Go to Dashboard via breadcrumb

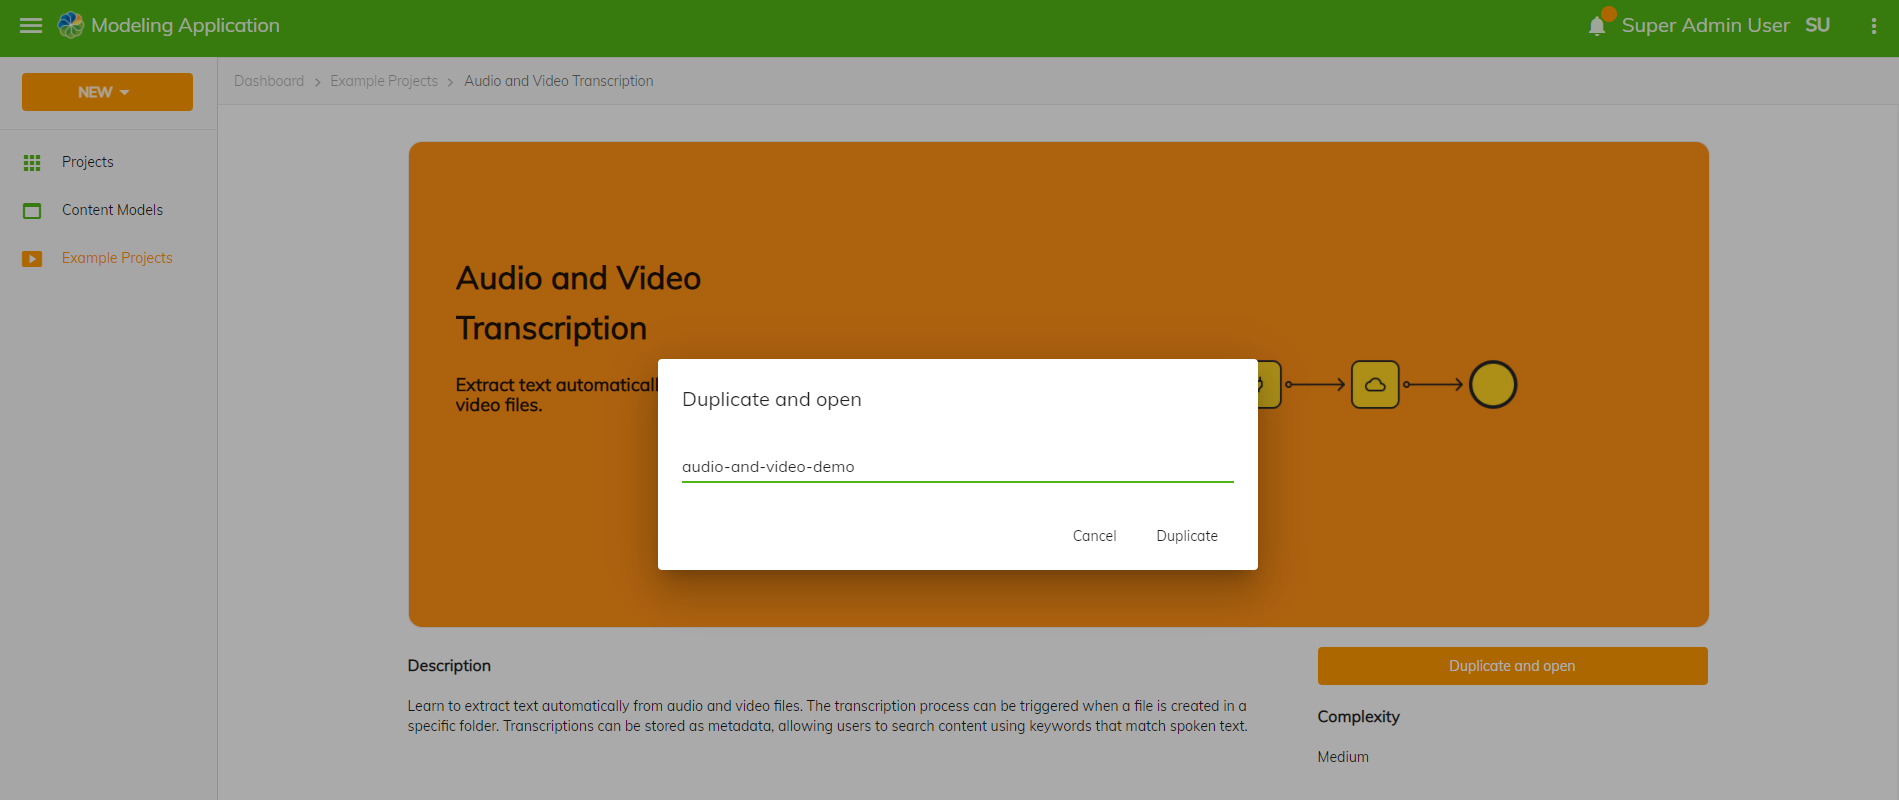(x=269, y=81)
